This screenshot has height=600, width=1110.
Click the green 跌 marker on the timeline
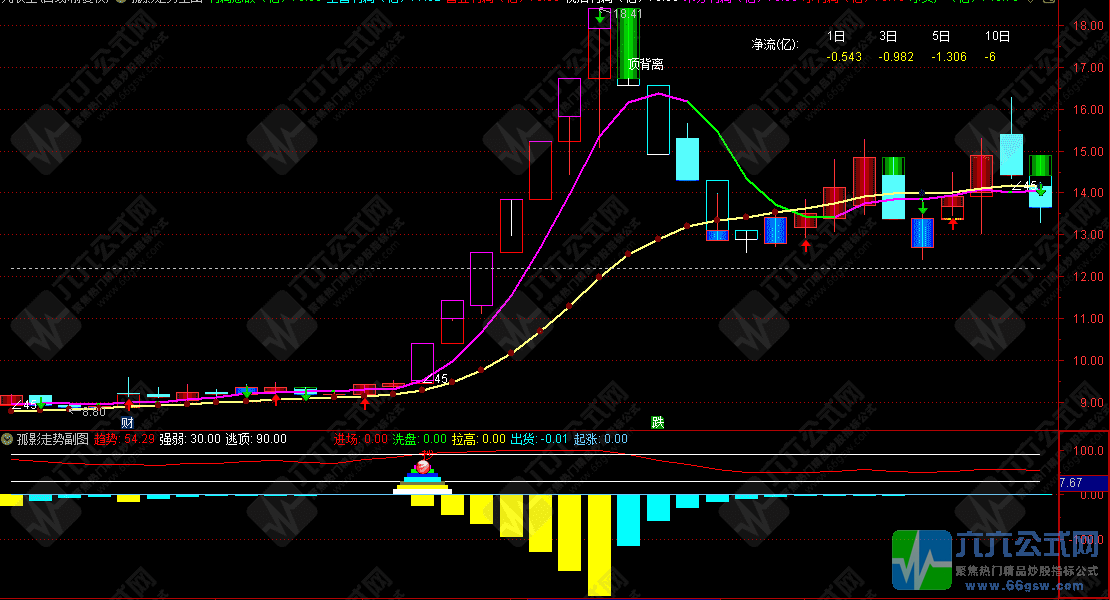tap(657, 423)
